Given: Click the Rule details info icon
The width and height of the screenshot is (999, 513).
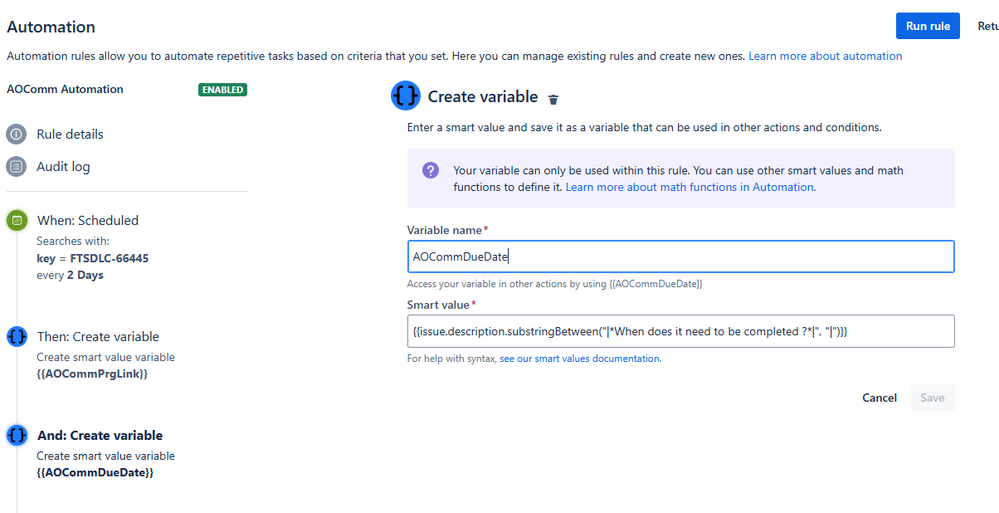Looking at the screenshot, I should [x=17, y=134].
